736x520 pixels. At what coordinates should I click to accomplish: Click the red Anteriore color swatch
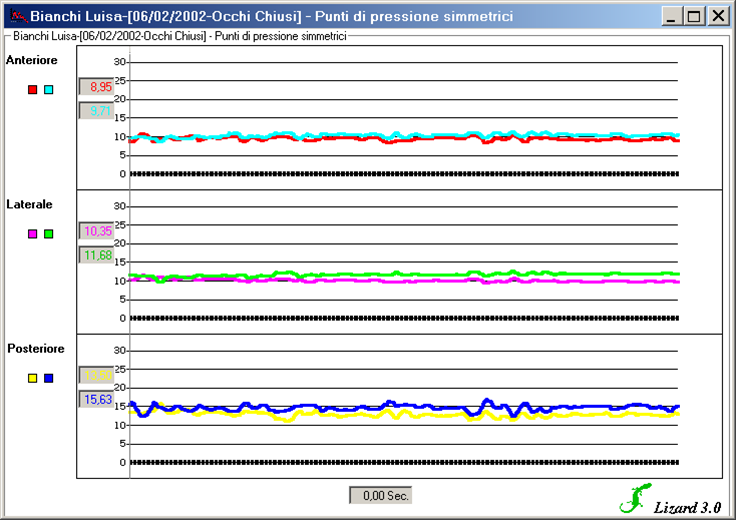point(33,90)
